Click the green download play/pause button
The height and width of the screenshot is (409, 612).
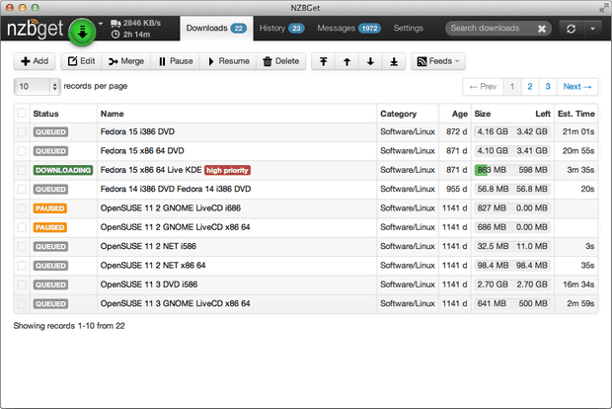82,32
